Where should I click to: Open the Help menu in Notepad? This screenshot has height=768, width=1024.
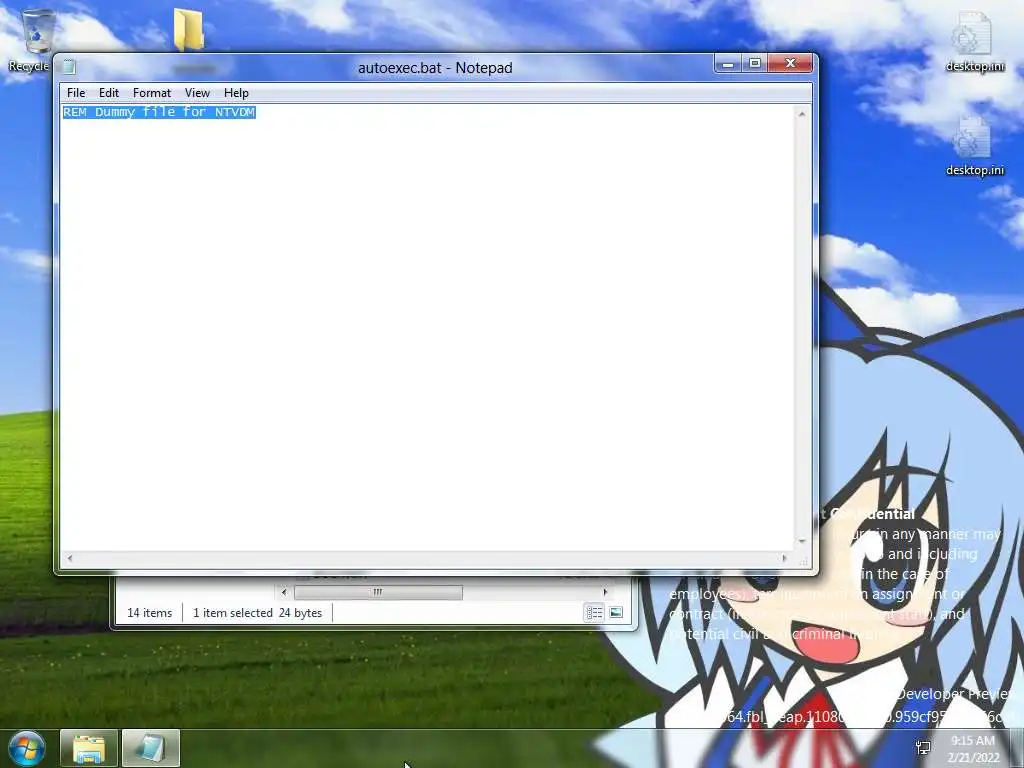(236, 93)
